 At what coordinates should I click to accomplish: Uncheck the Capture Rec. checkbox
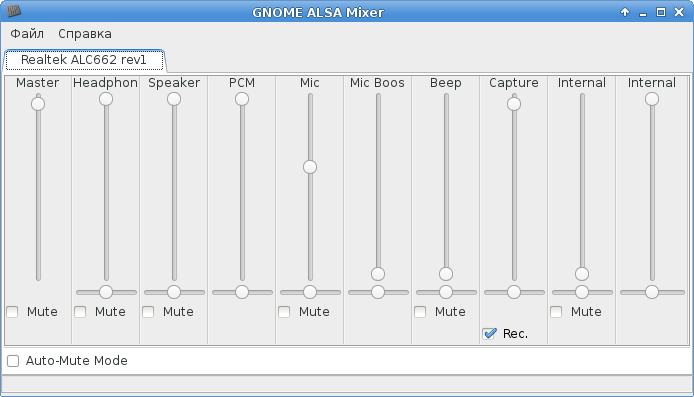pos(490,334)
